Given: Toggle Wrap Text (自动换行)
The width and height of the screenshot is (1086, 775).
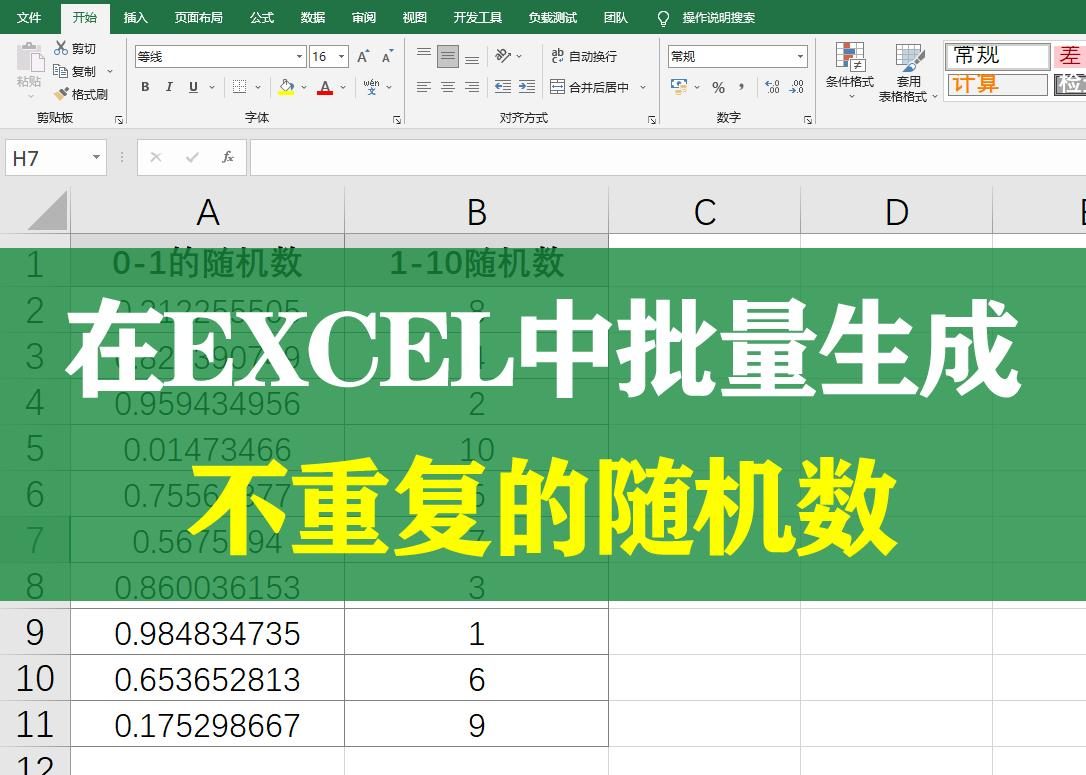Looking at the screenshot, I should [x=584, y=56].
